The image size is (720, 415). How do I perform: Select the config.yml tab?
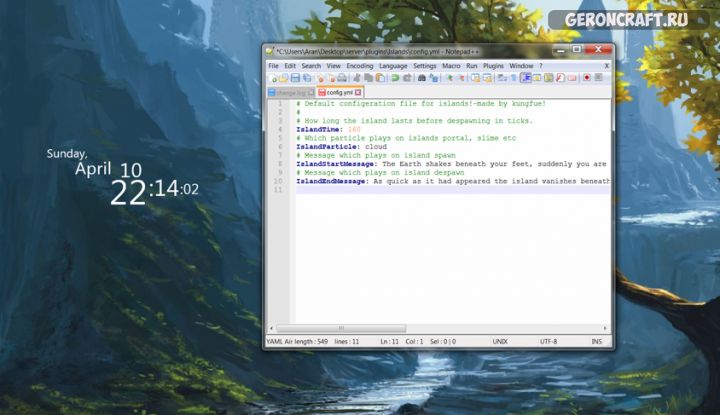pos(340,92)
